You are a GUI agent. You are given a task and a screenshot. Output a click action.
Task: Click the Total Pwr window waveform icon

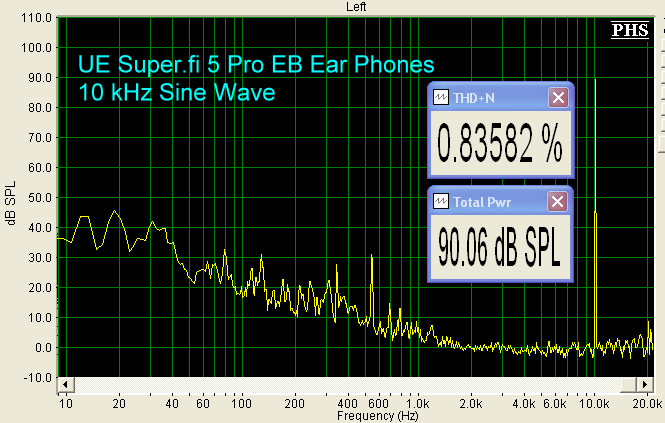point(440,201)
